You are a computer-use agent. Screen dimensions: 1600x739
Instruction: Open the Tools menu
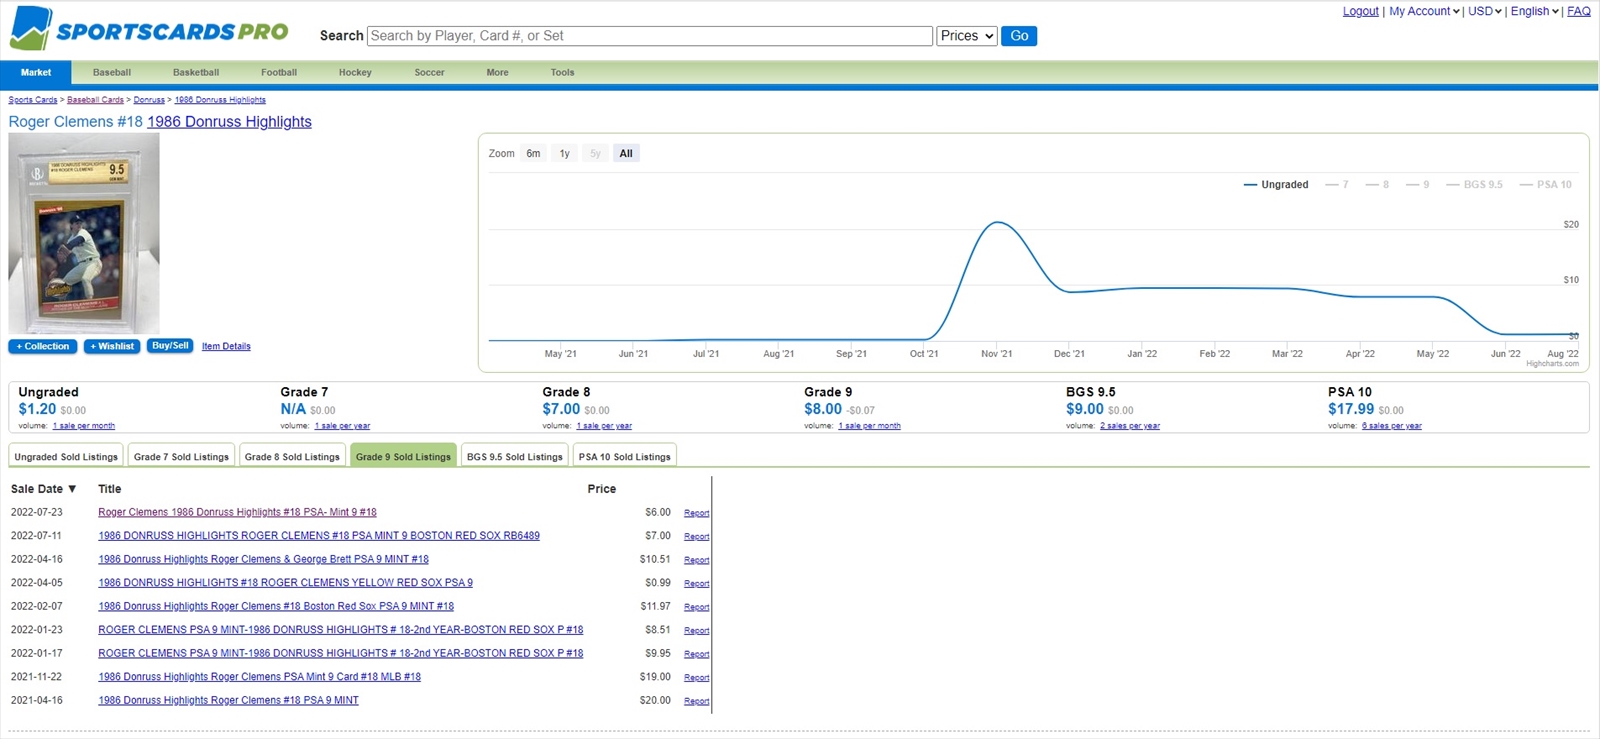563,73
